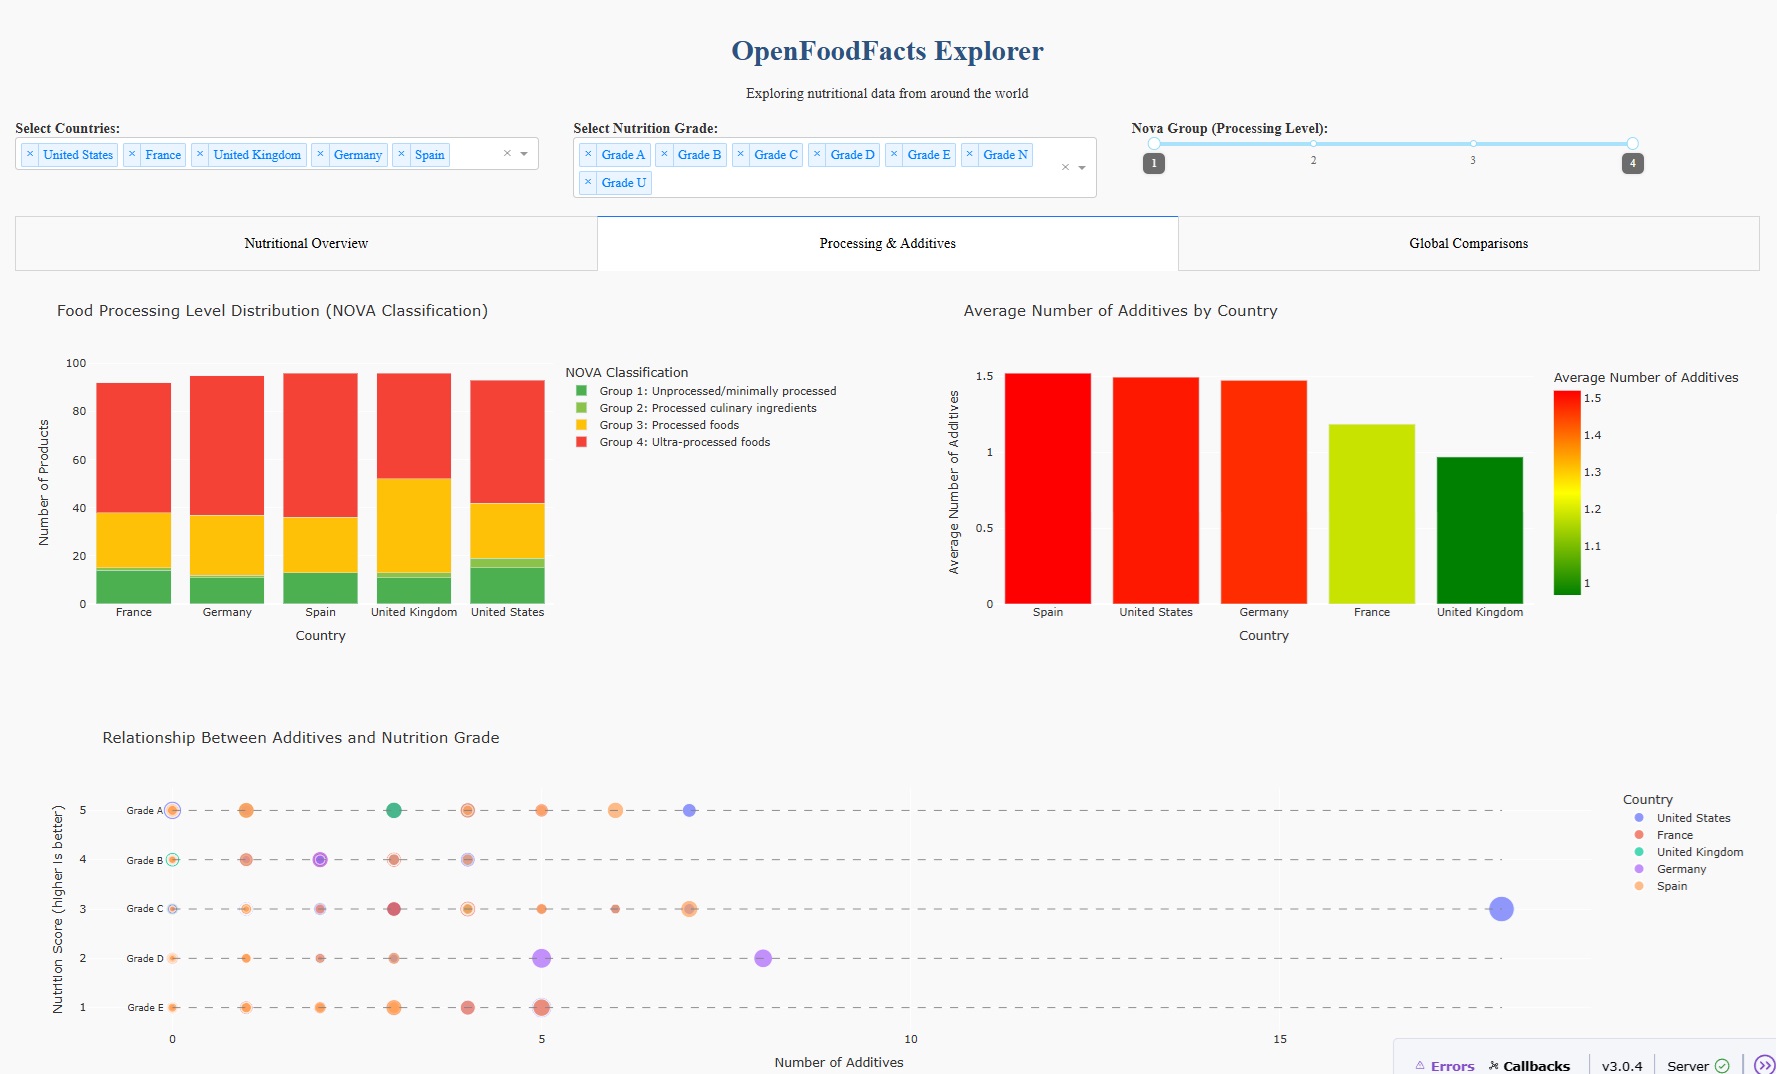The height and width of the screenshot is (1074, 1777).
Task: Remove Germany country tag
Action: tap(320, 155)
